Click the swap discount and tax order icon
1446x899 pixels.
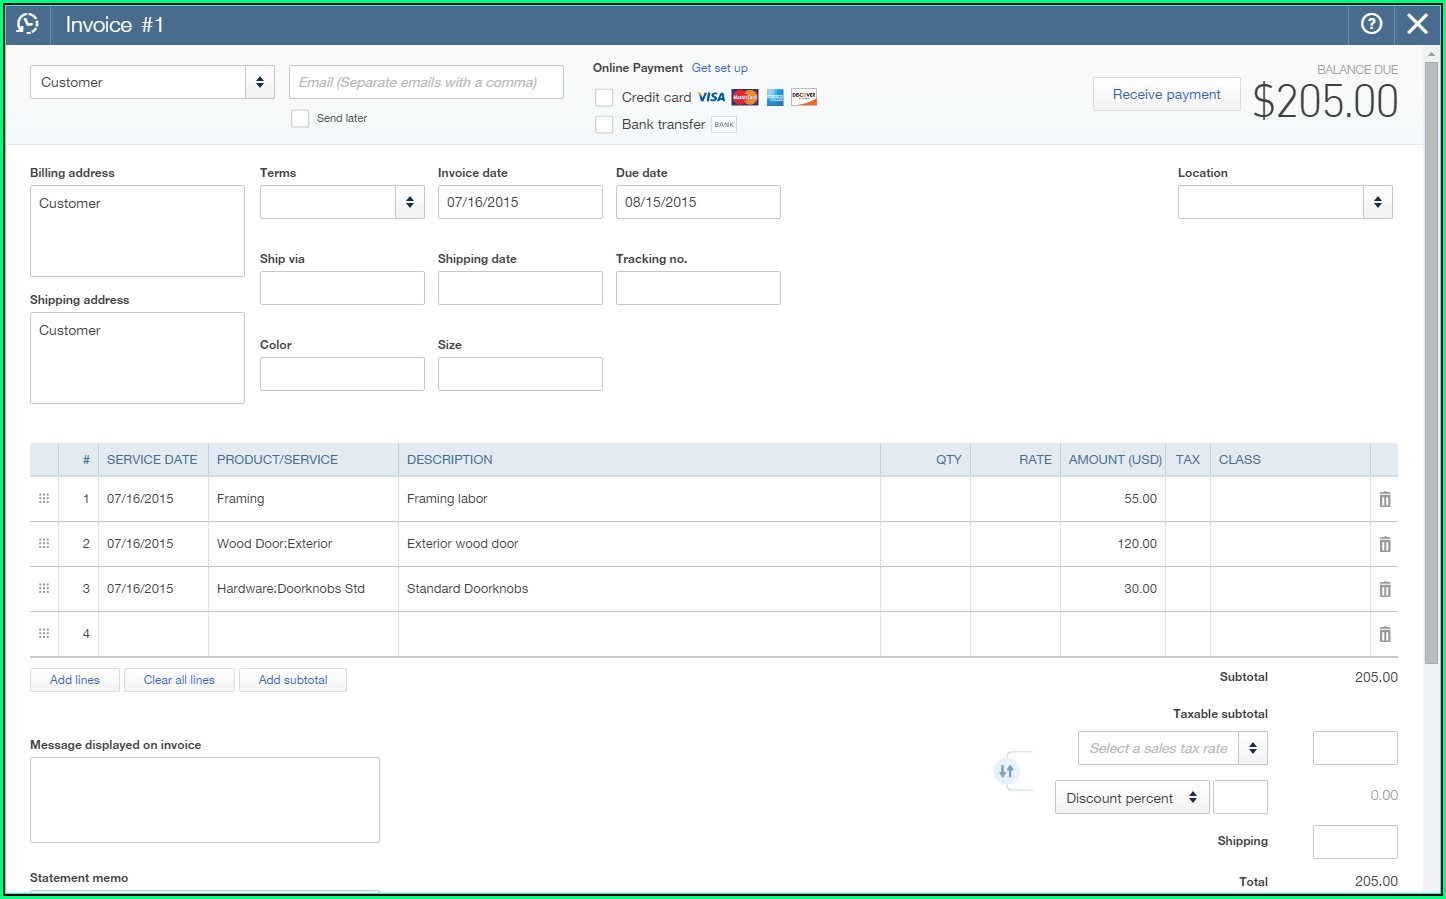(1006, 771)
